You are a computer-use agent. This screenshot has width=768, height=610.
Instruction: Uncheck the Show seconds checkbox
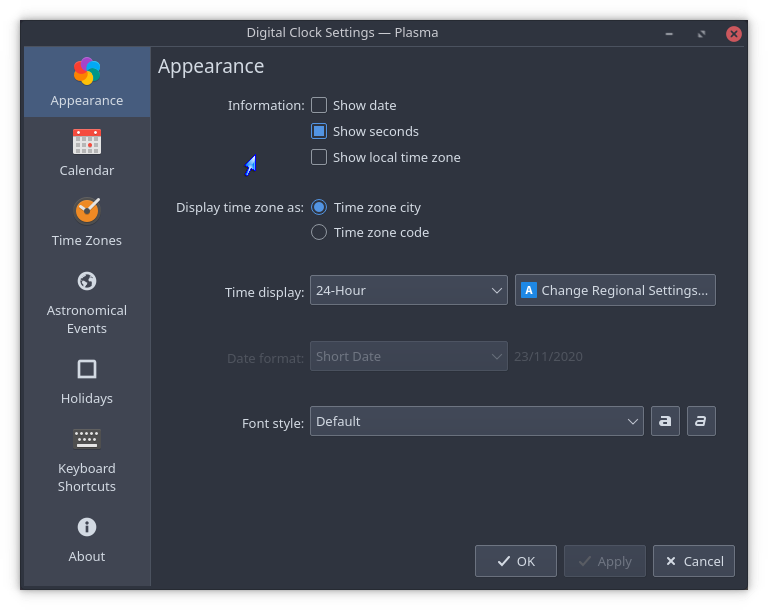tap(319, 131)
